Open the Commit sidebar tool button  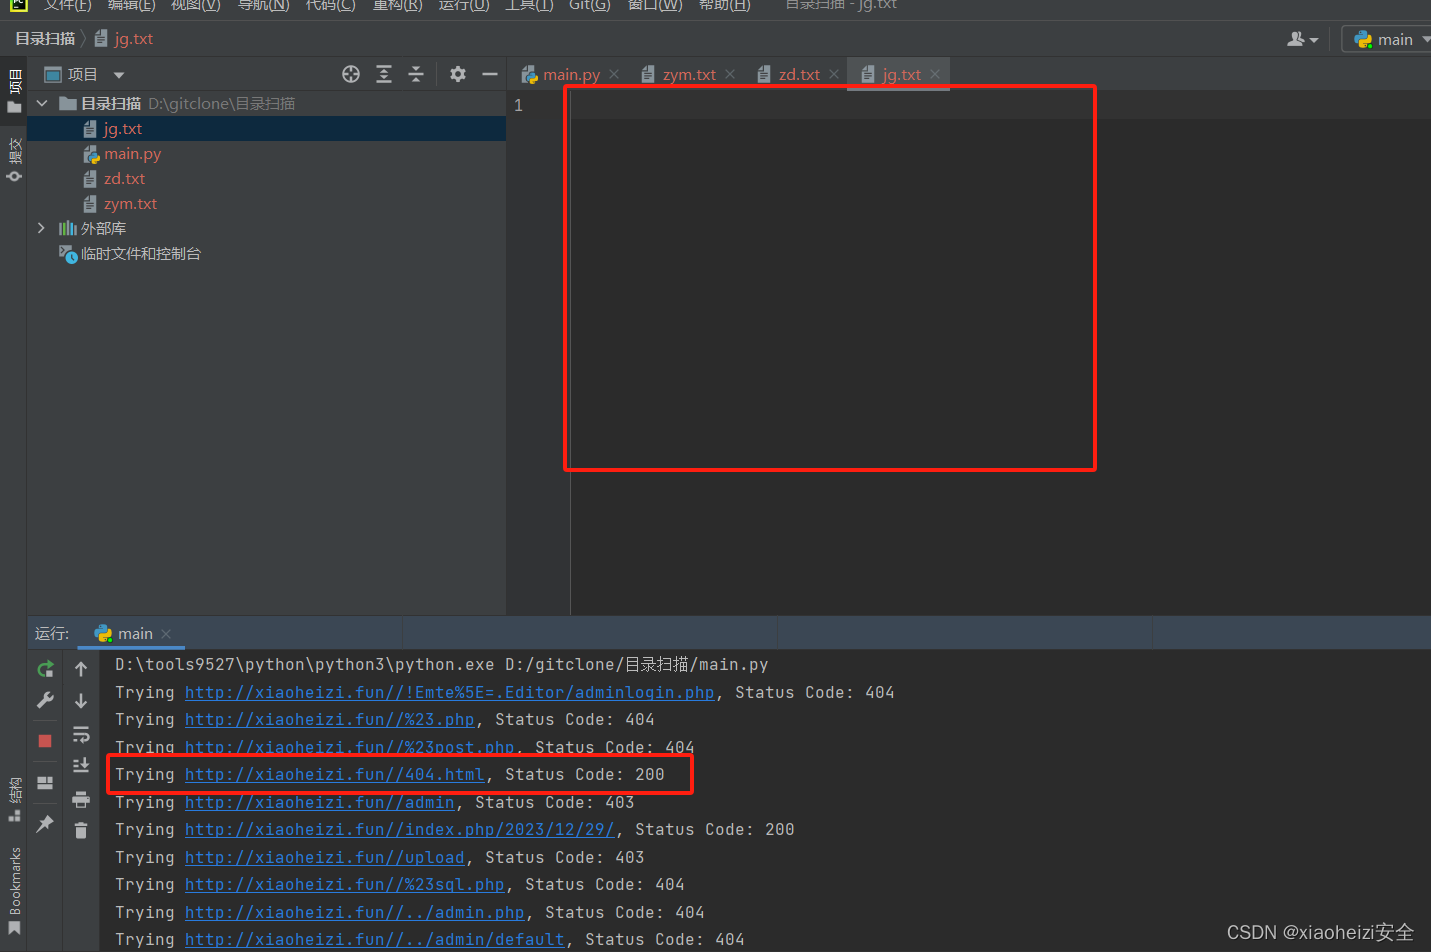click(x=14, y=160)
